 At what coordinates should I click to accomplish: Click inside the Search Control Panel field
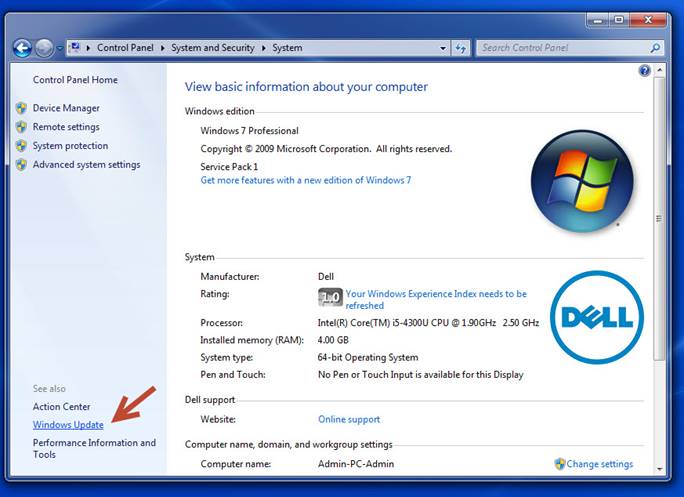[560, 47]
